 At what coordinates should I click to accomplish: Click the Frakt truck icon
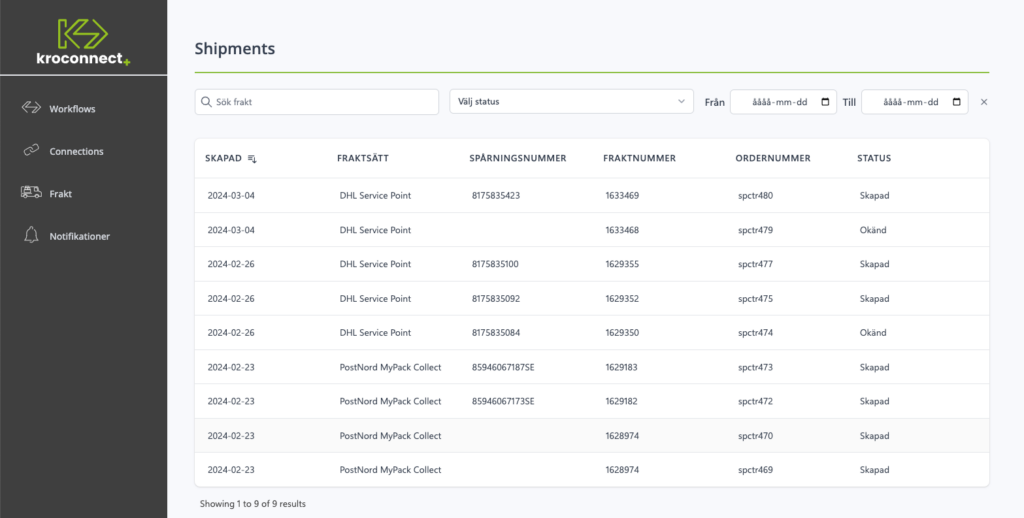[x=31, y=193]
